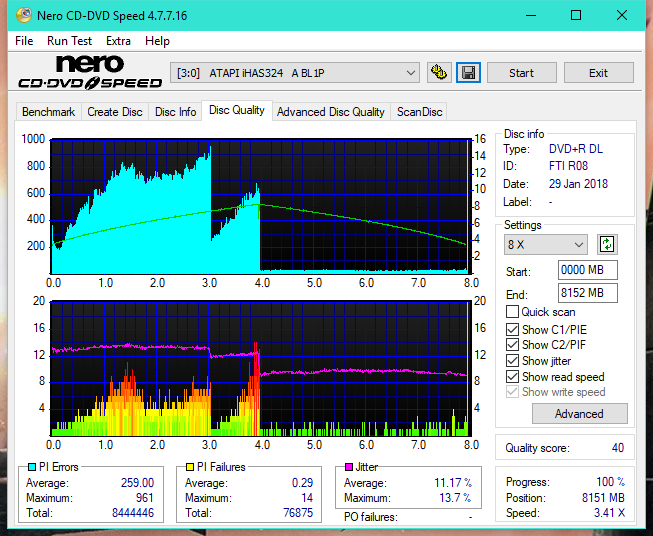This screenshot has height=536, width=653.
Task: Click the Quality score value 40
Action: point(618,448)
